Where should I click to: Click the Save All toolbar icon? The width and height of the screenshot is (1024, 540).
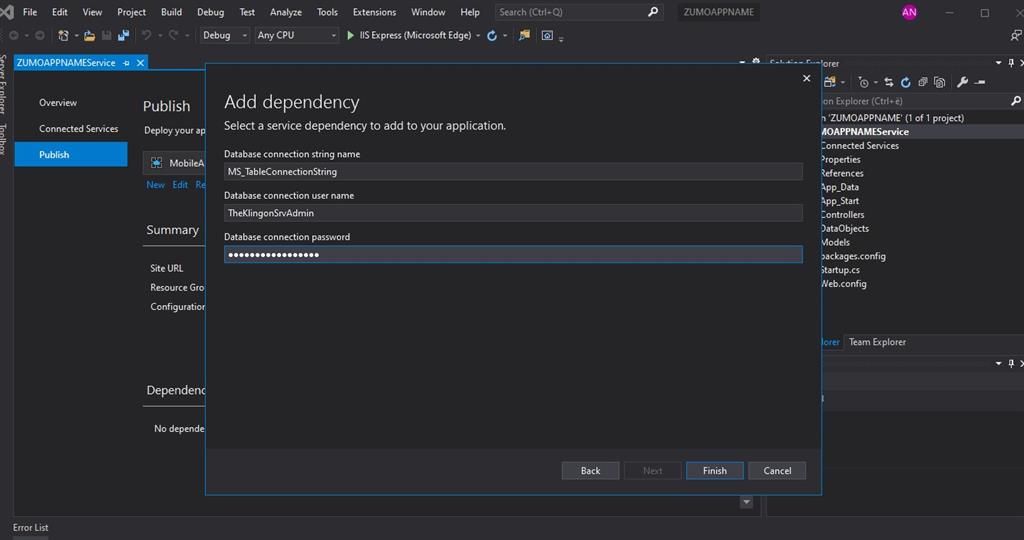point(123,35)
